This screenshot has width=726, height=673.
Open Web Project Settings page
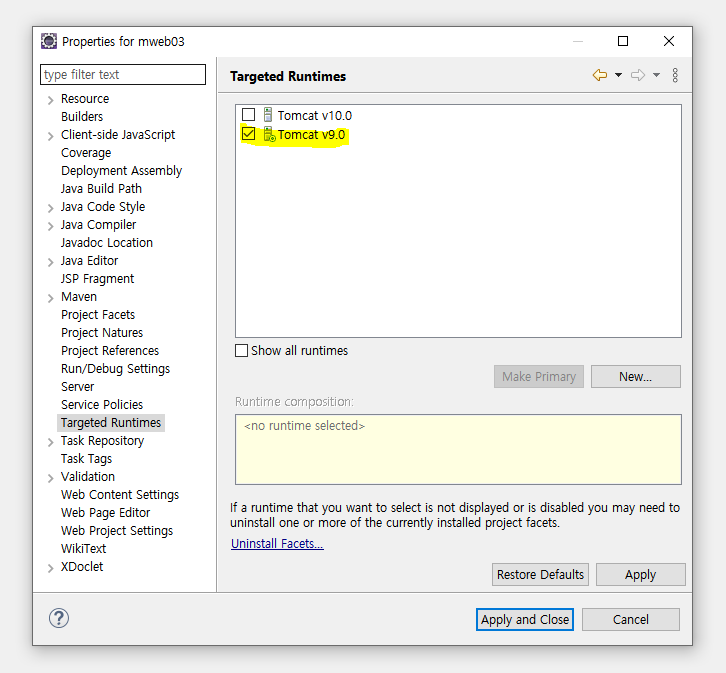click(x=117, y=531)
